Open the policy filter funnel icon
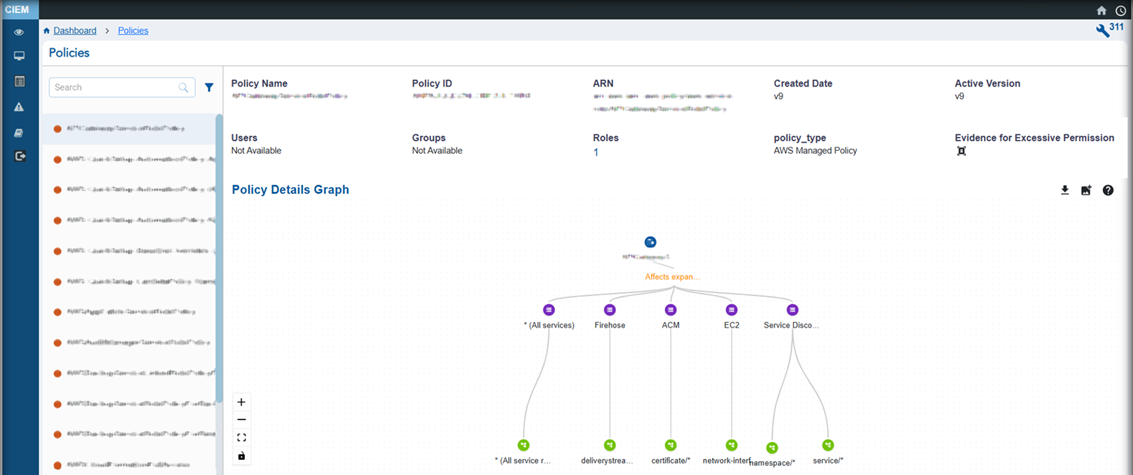 click(209, 88)
